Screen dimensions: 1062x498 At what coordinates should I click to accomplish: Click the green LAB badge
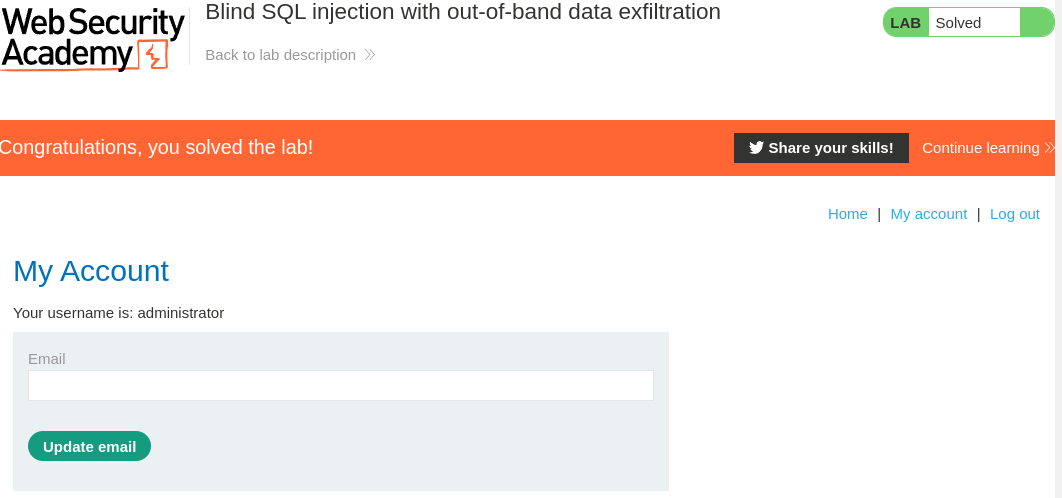pyautogui.click(x=905, y=23)
